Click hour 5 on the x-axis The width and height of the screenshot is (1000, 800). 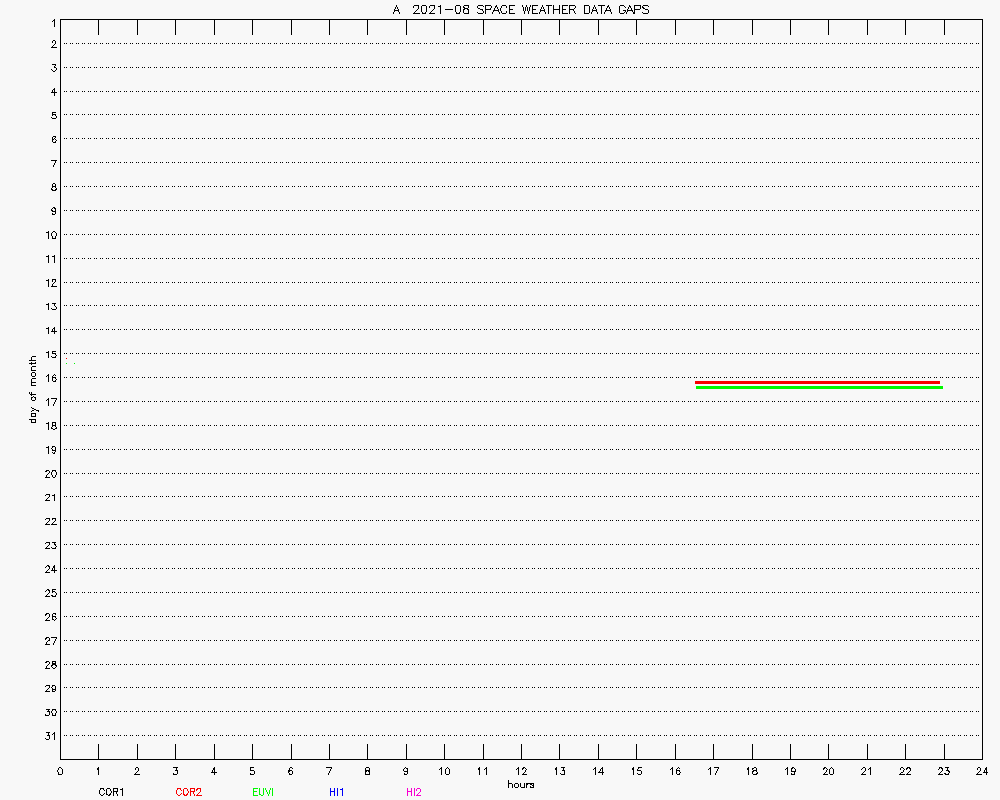[252, 771]
